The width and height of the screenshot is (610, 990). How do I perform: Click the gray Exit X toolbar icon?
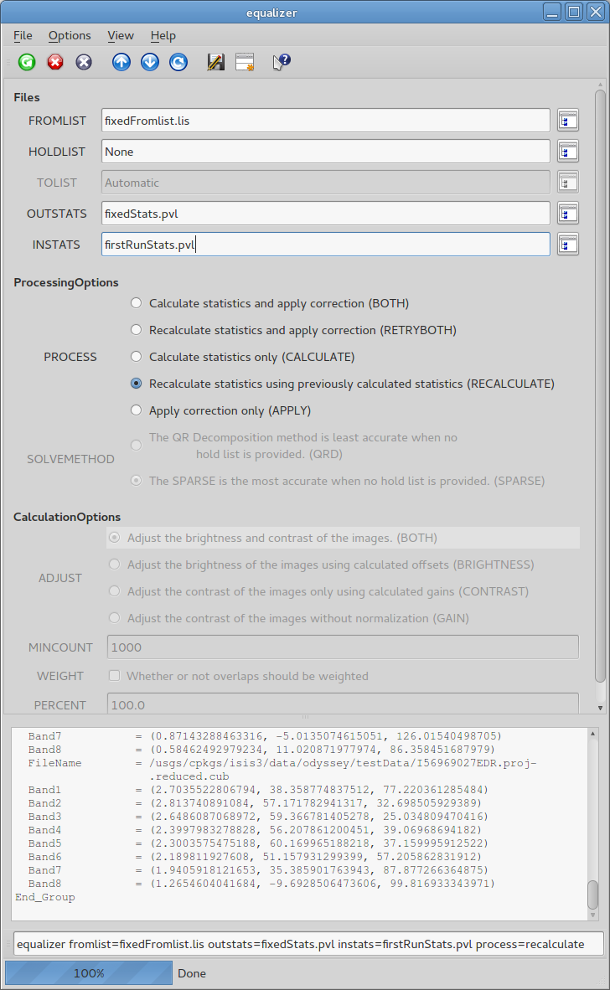click(x=84, y=62)
